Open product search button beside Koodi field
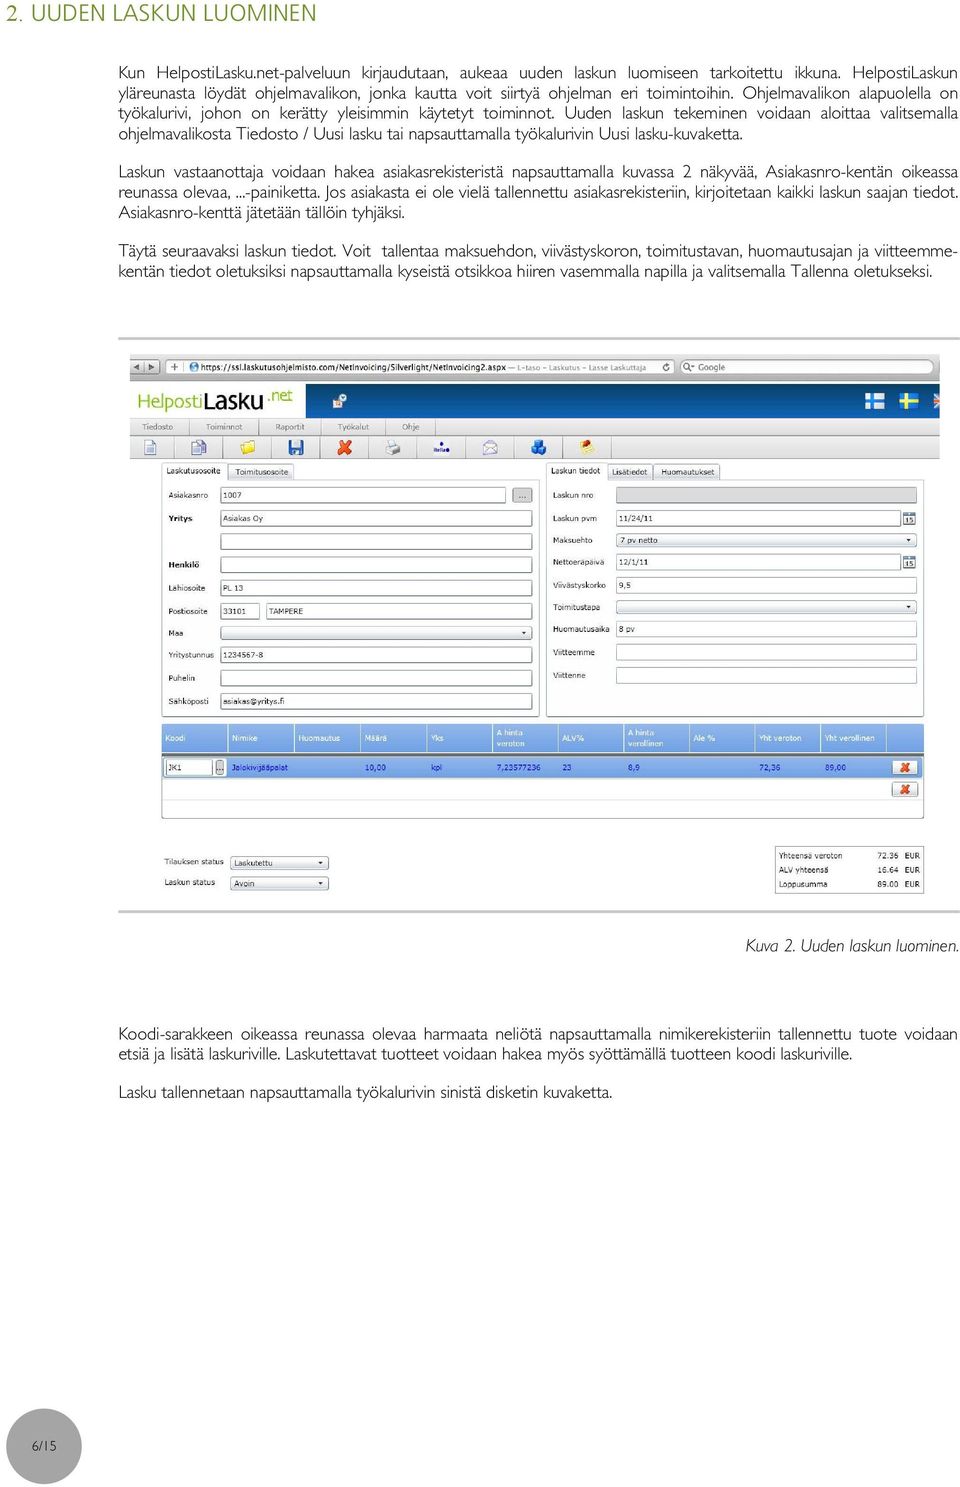Image resolution: width=960 pixels, height=1487 pixels. point(220,767)
